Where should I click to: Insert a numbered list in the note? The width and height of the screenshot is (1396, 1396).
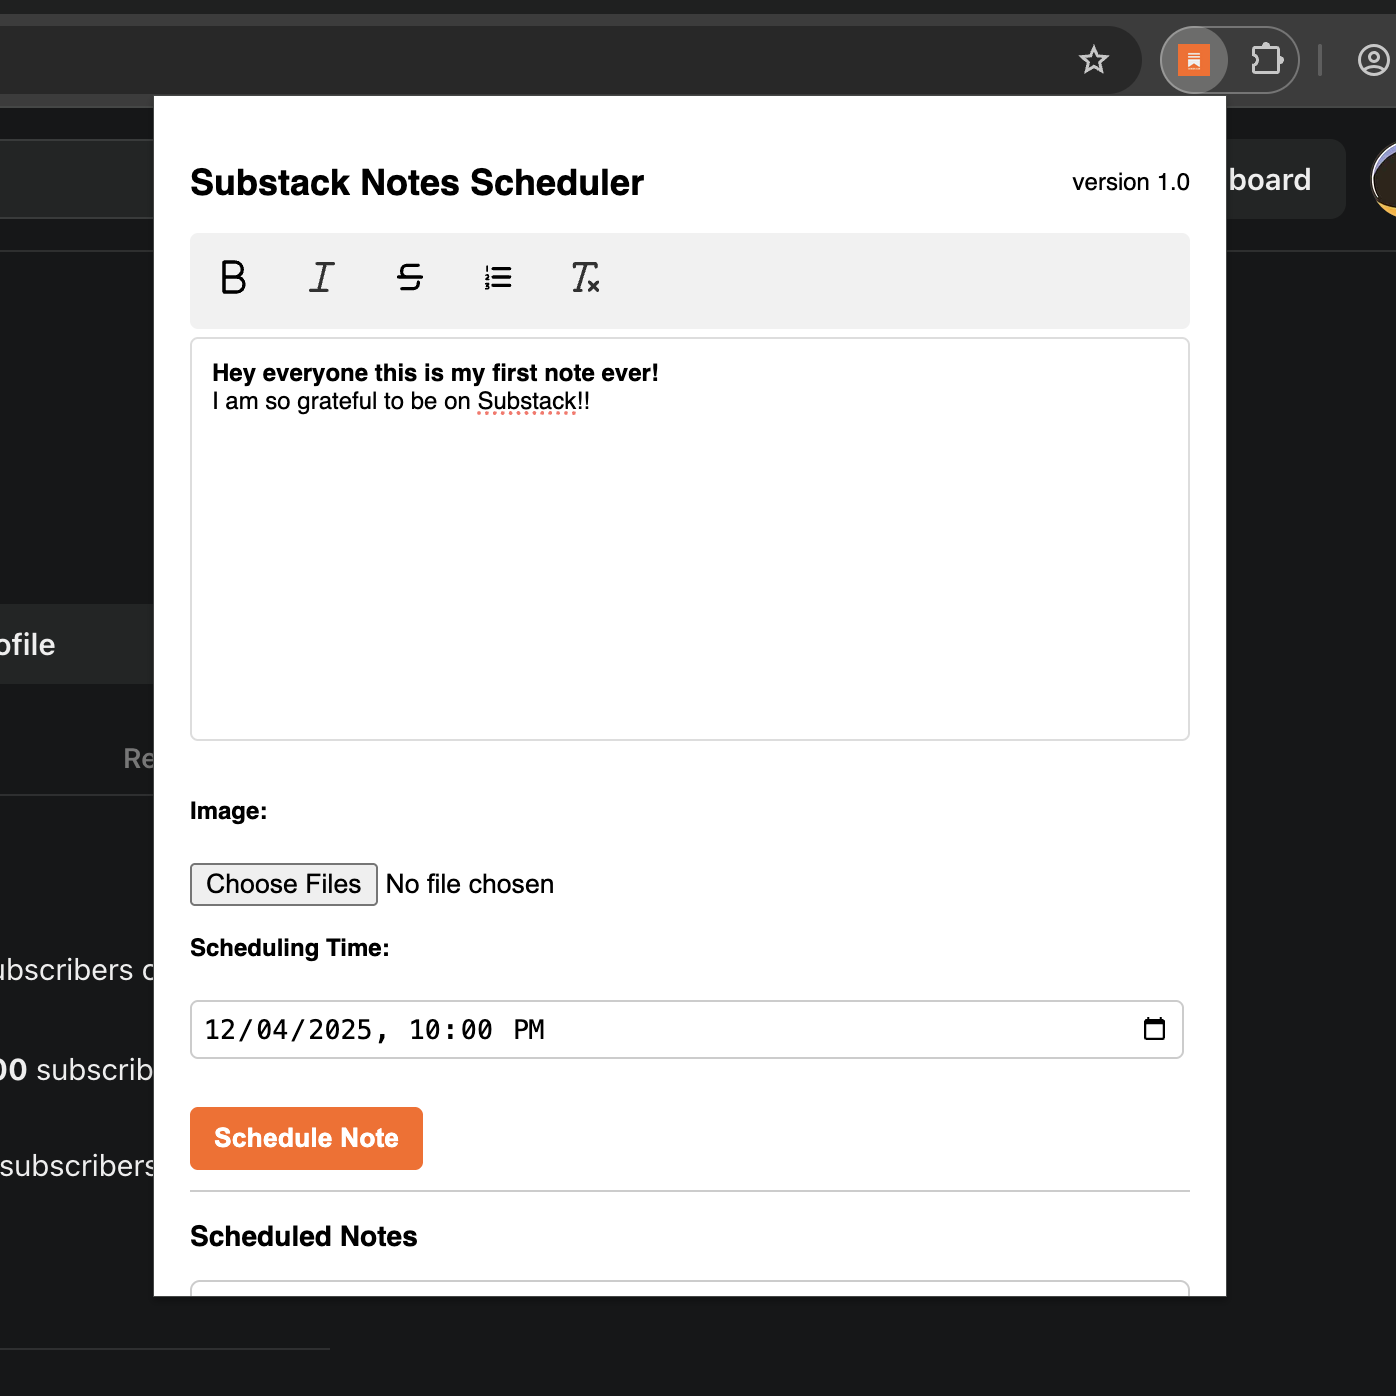(x=497, y=279)
